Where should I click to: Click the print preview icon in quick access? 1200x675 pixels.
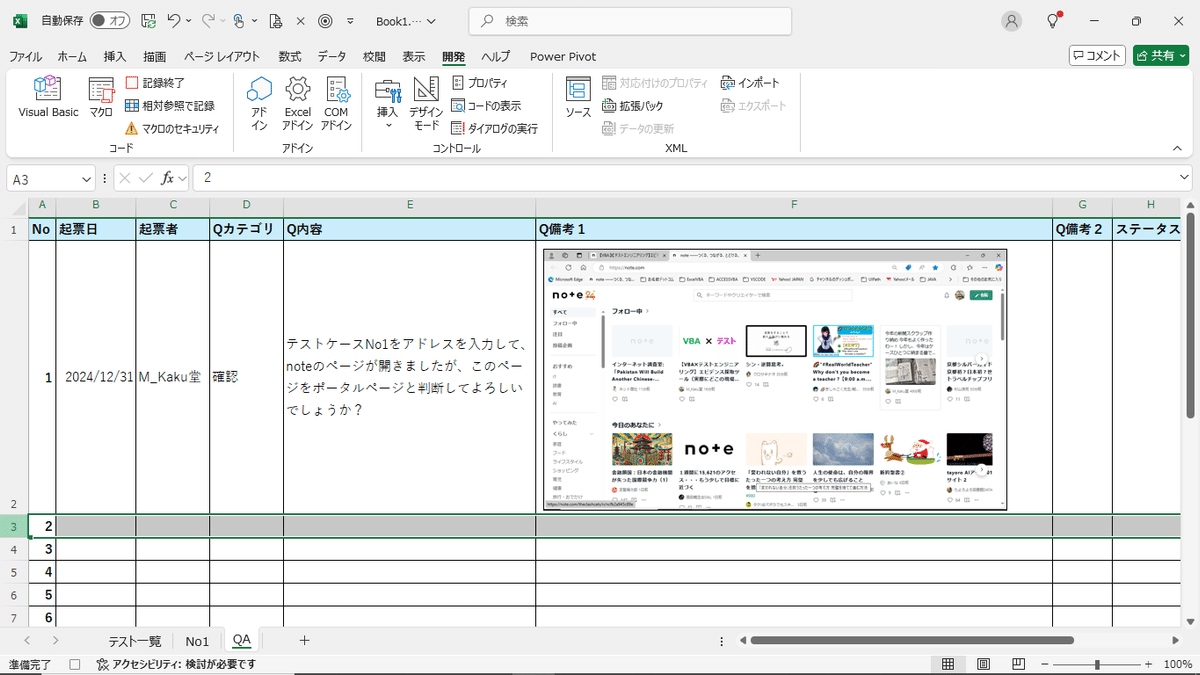(276, 21)
